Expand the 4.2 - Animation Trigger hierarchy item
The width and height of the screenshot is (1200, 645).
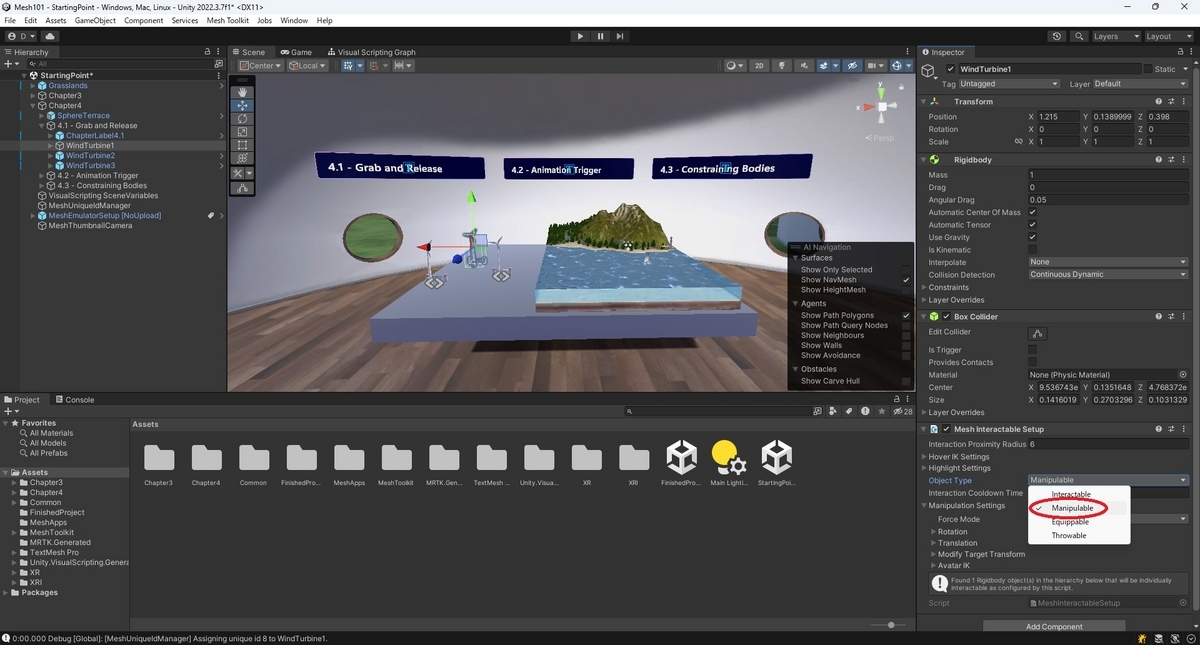[x=42, y=175]
